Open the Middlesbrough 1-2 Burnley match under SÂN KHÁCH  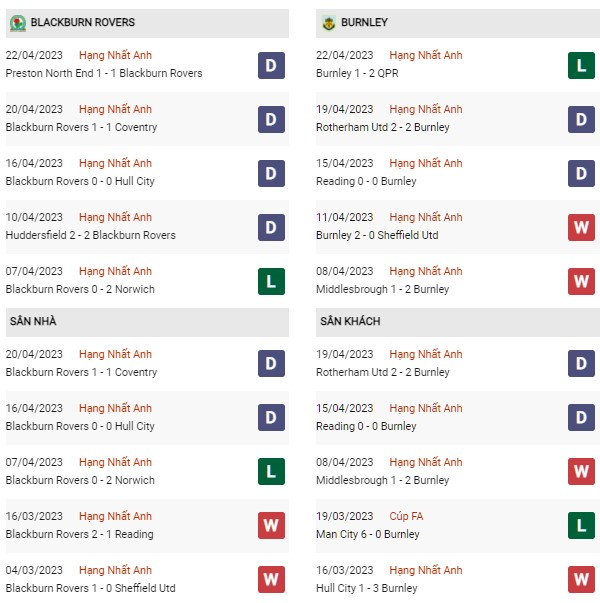point(383,480)
